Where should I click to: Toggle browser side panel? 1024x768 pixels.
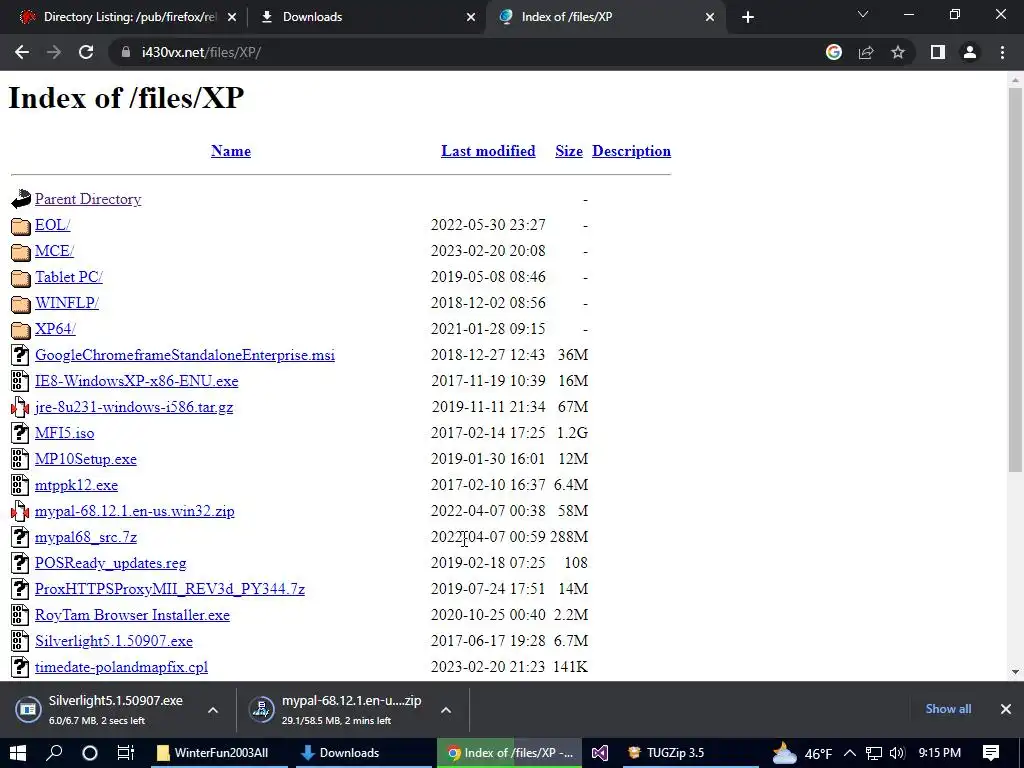coord(938,52)
